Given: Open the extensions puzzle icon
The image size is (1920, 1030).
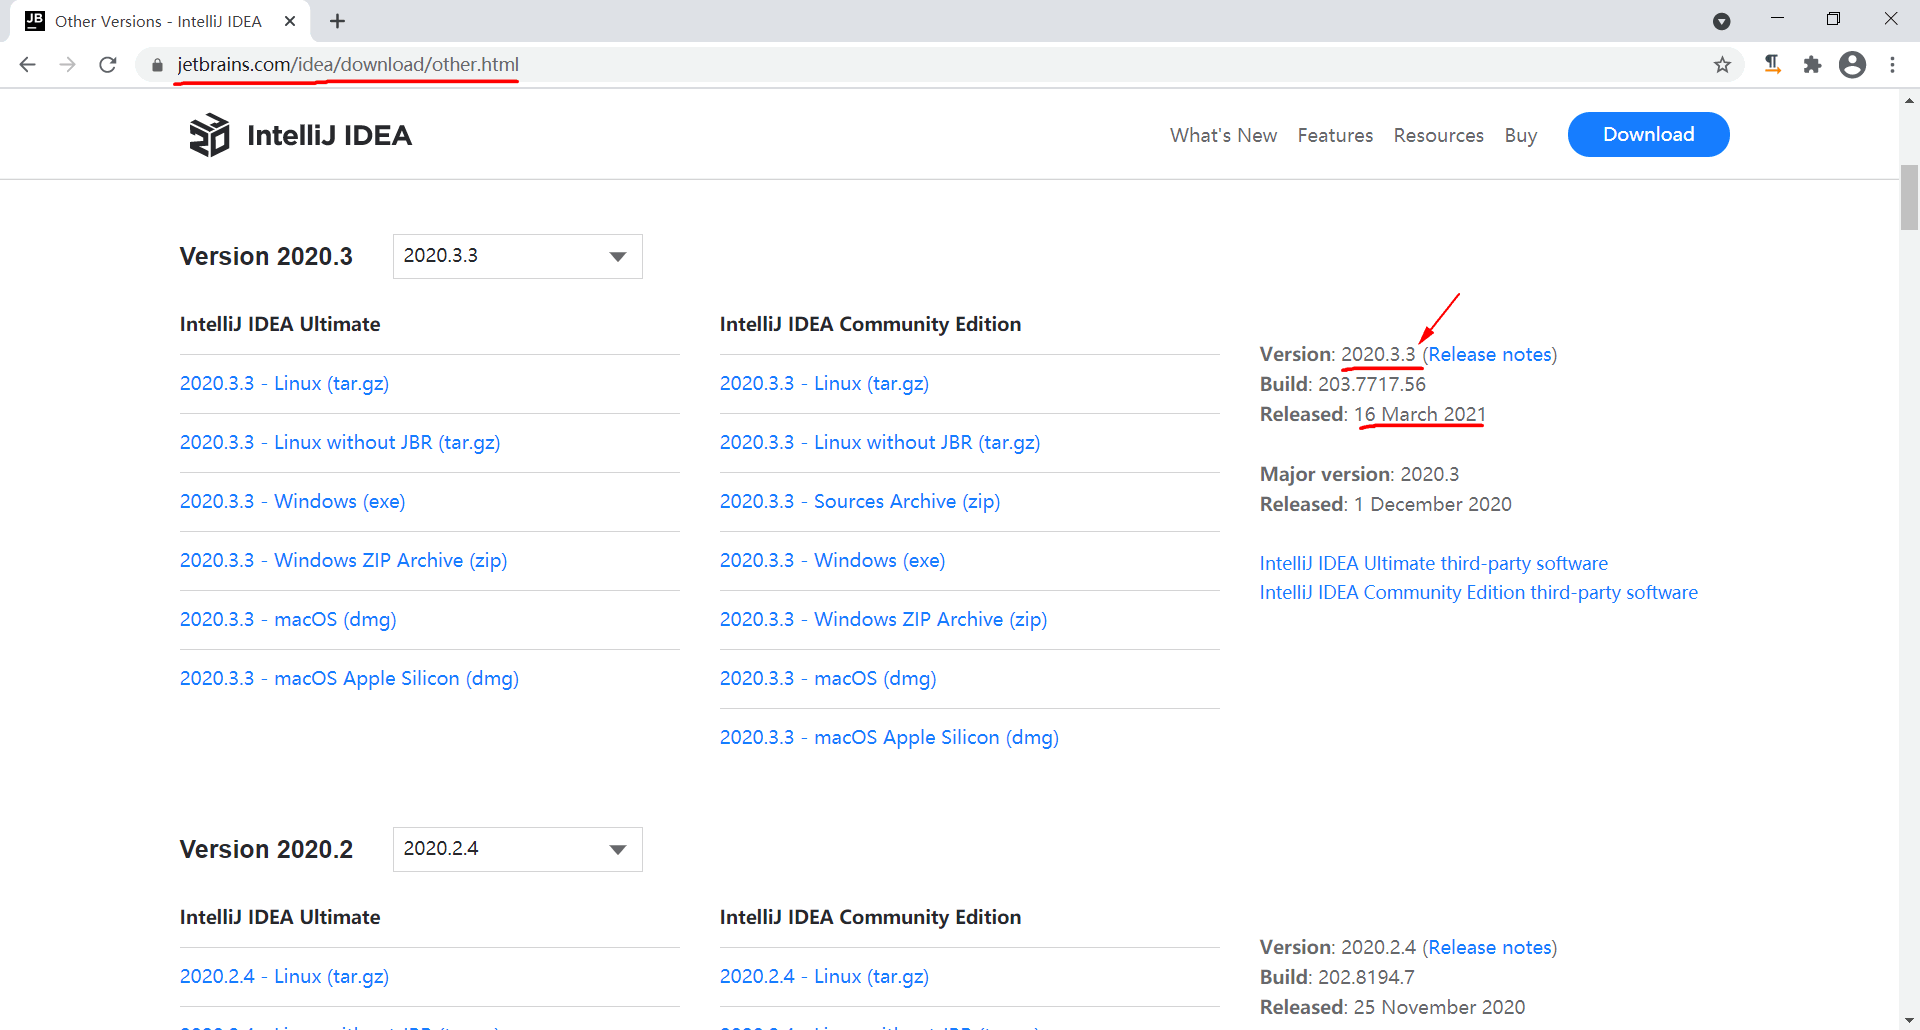Looking at the screenshot, I should pyautogui.click(x=1812, y=65).
